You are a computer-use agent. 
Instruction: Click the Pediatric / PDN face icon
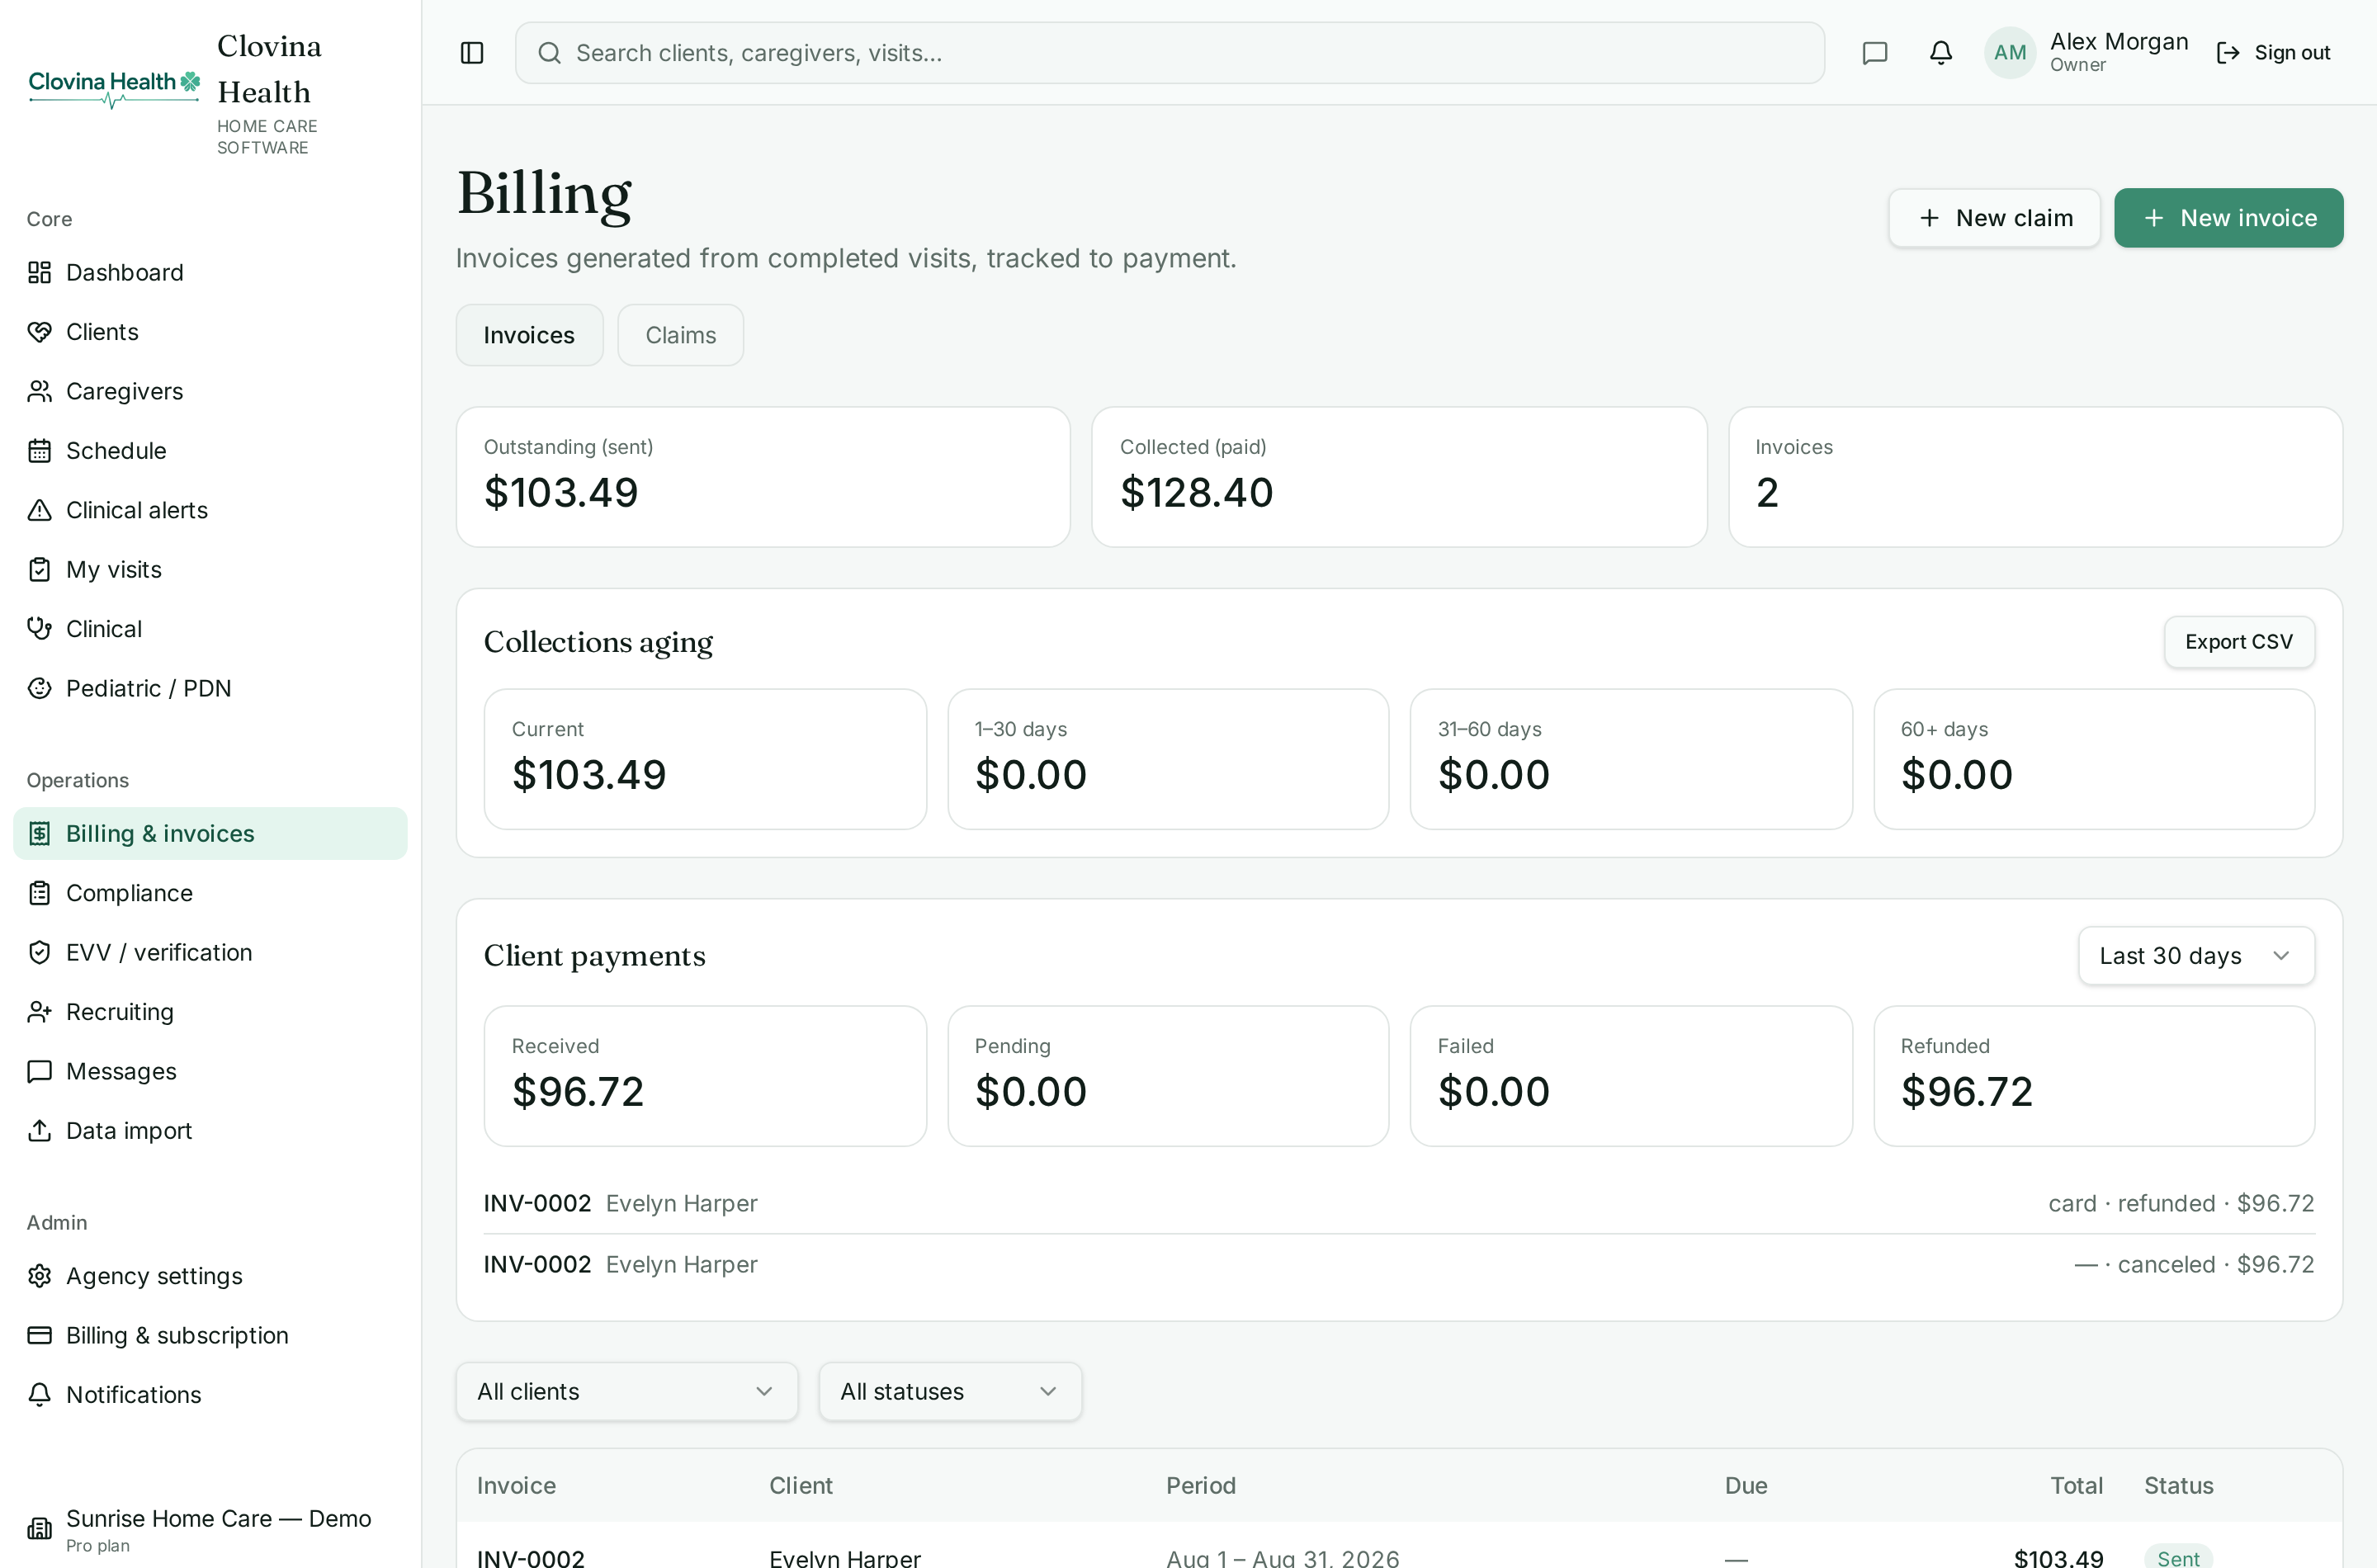pyautogui.click(x=39, y=688)
